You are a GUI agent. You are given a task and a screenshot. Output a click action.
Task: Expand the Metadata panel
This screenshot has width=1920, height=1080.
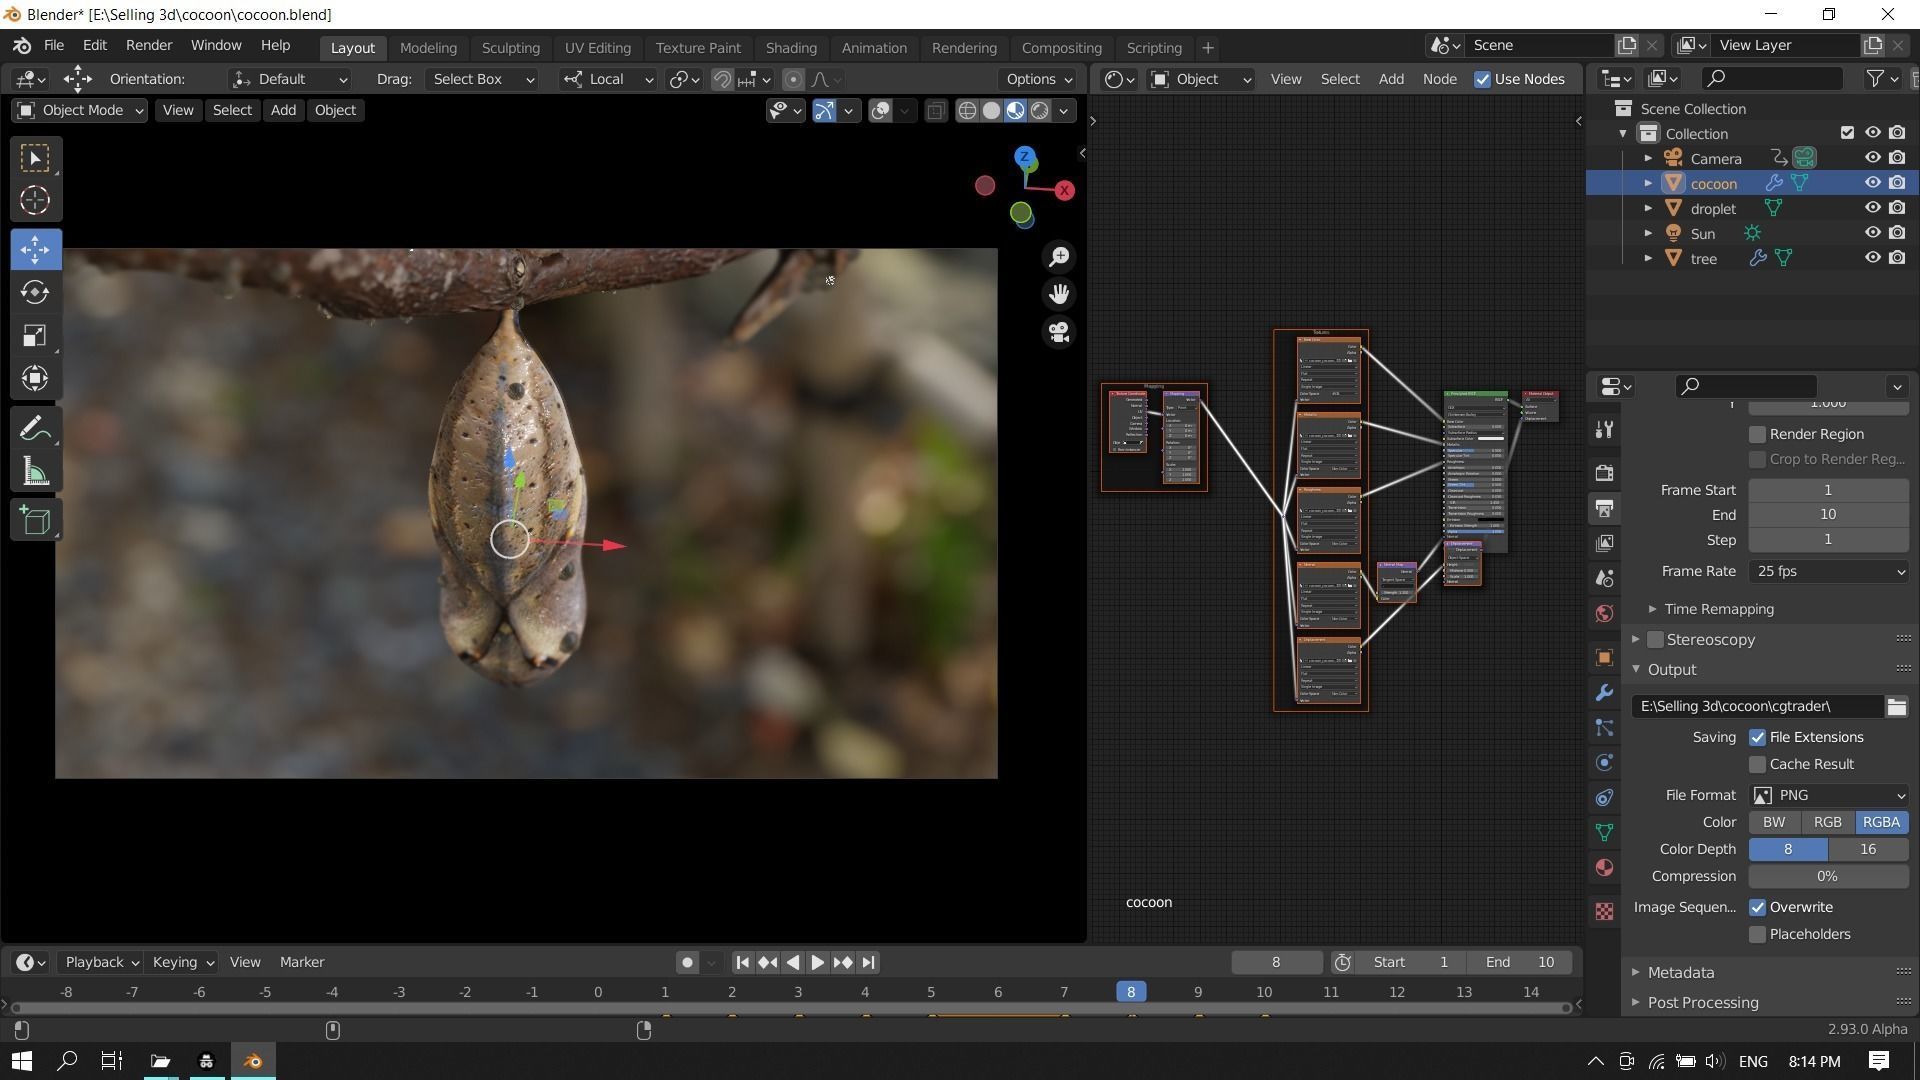coord(1680,972)
